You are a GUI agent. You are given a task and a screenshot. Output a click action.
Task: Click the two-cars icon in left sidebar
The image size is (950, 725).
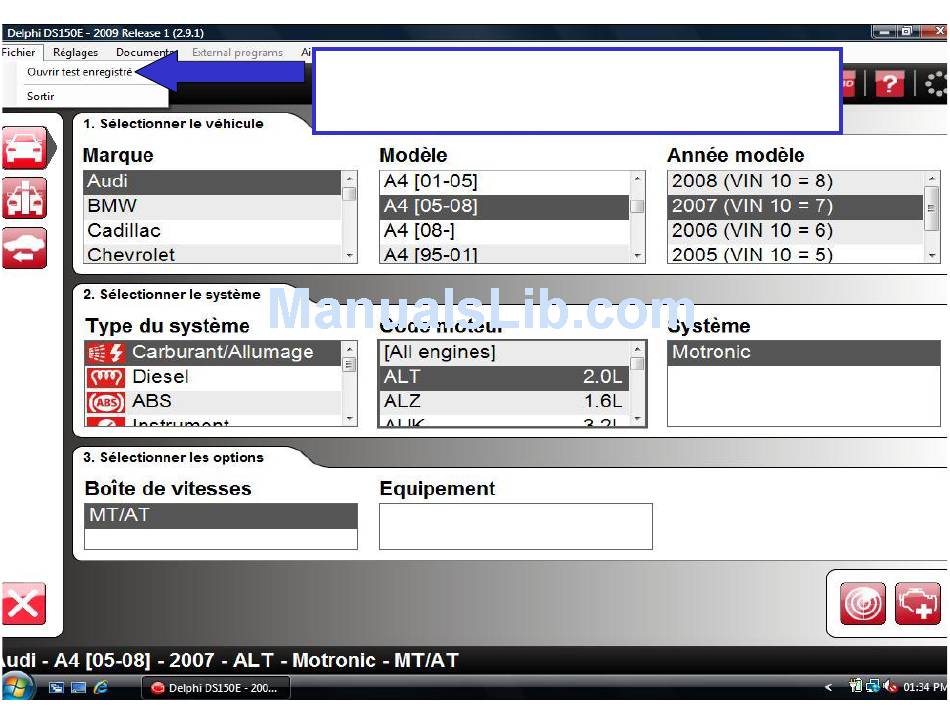point(24,198)
